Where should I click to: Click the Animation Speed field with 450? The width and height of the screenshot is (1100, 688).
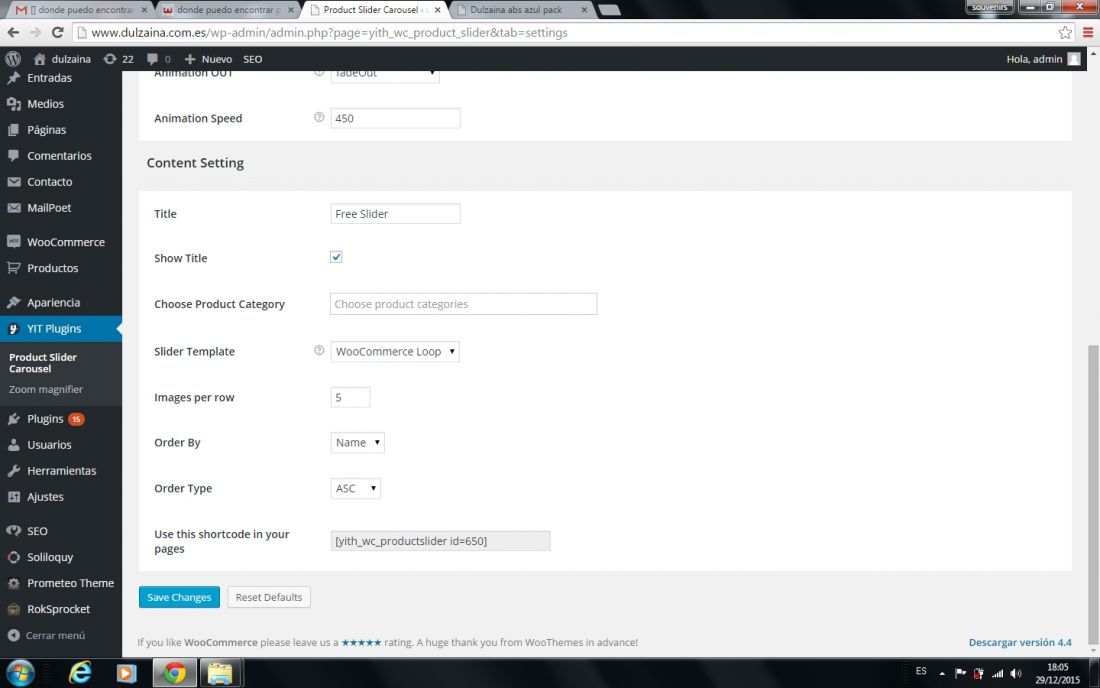pyautogui.click(x=395, y=118)
